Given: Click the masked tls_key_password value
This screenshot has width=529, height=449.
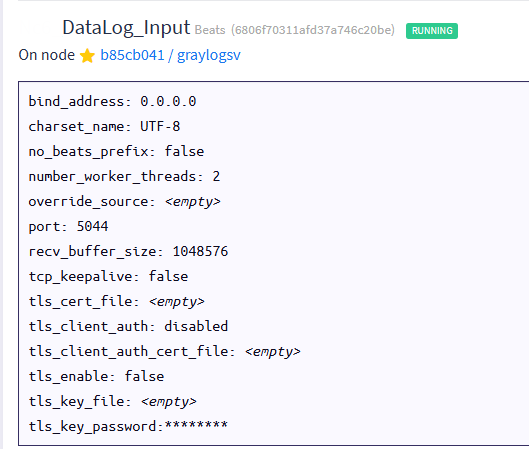Looking at the screenshot, I should click(196, 425).
